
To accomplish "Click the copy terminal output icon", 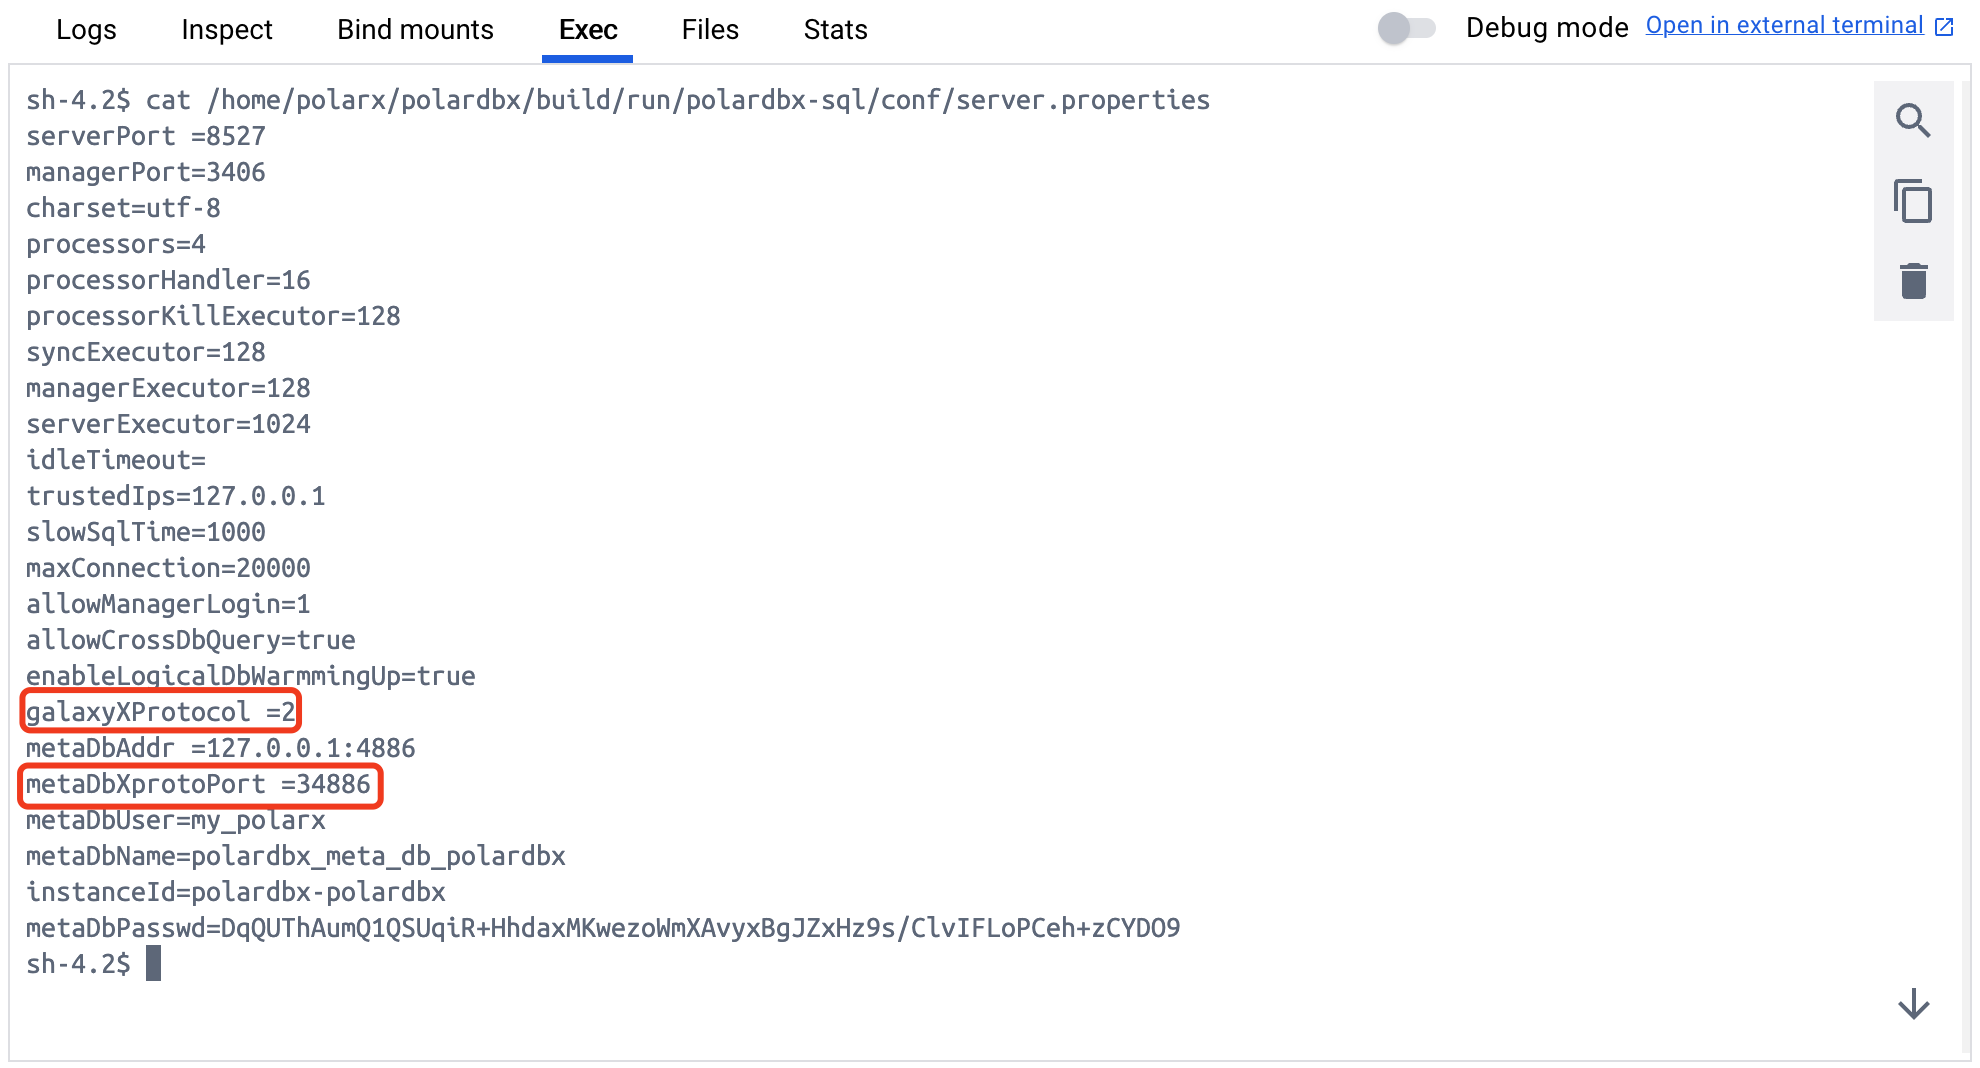I will click(1912, 201).
